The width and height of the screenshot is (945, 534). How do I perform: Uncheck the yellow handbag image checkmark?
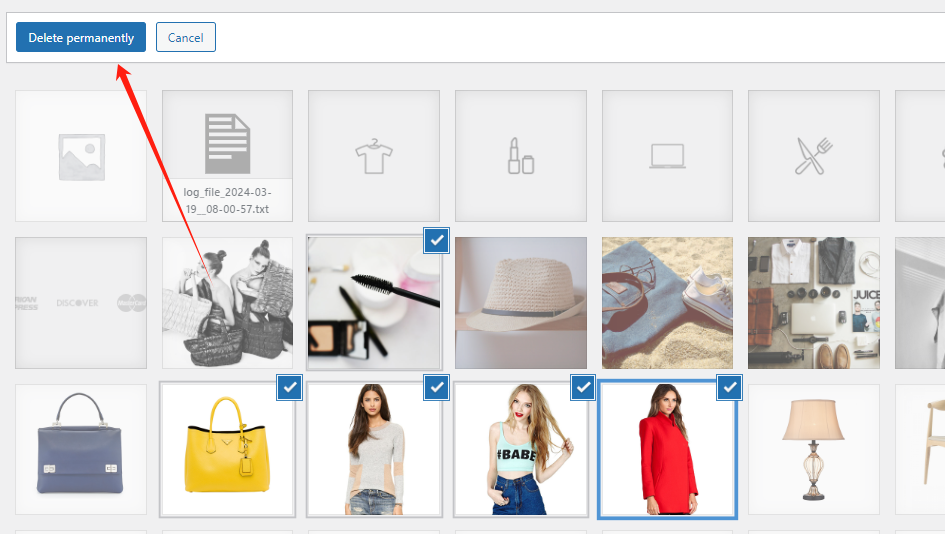[x=289, y=388]
